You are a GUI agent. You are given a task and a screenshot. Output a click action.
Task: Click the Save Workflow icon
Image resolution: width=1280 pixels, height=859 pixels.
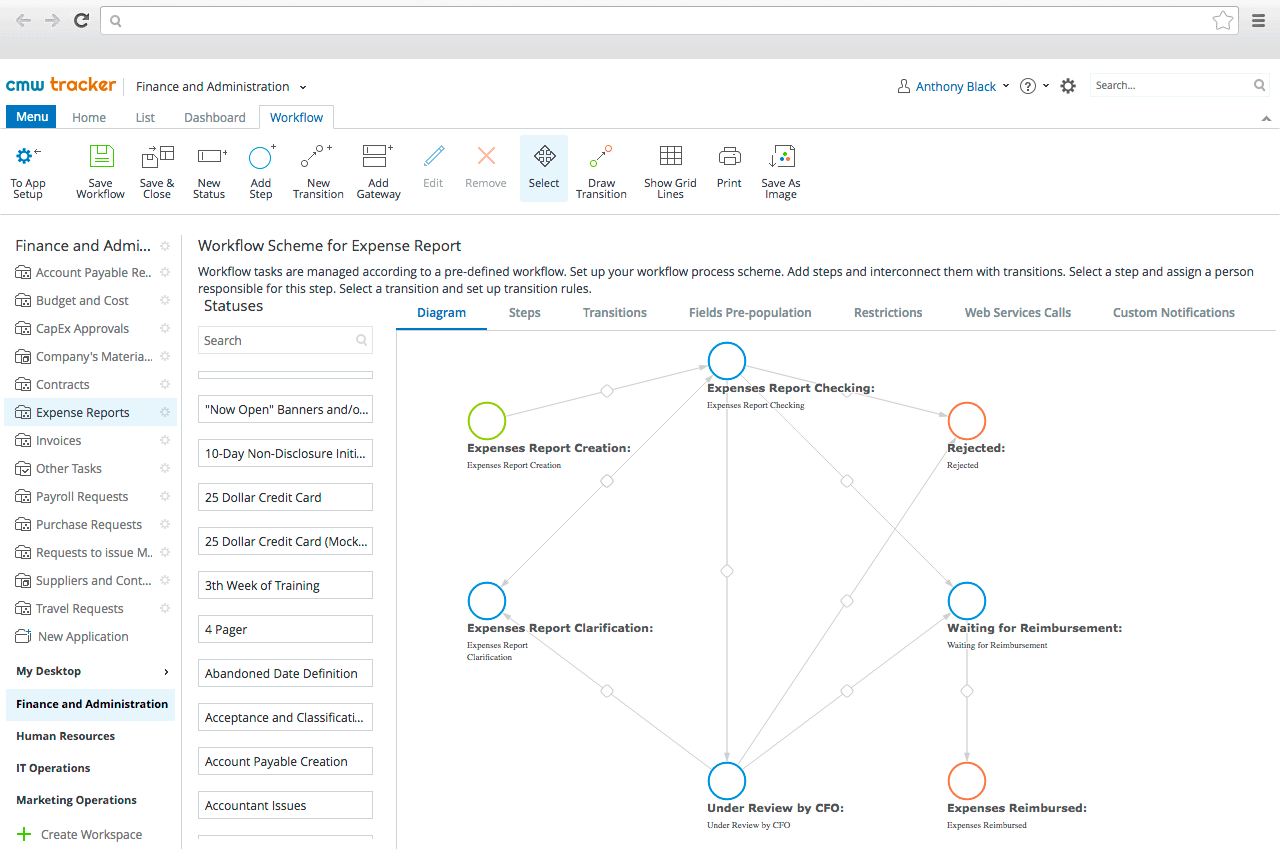click(x=101, y=156)
